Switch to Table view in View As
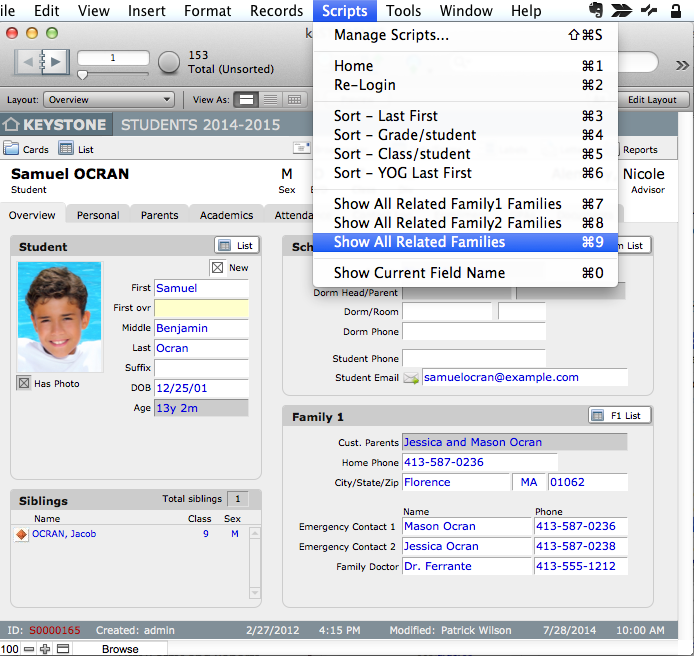This screenshot has width=694, height=656. 294,100
